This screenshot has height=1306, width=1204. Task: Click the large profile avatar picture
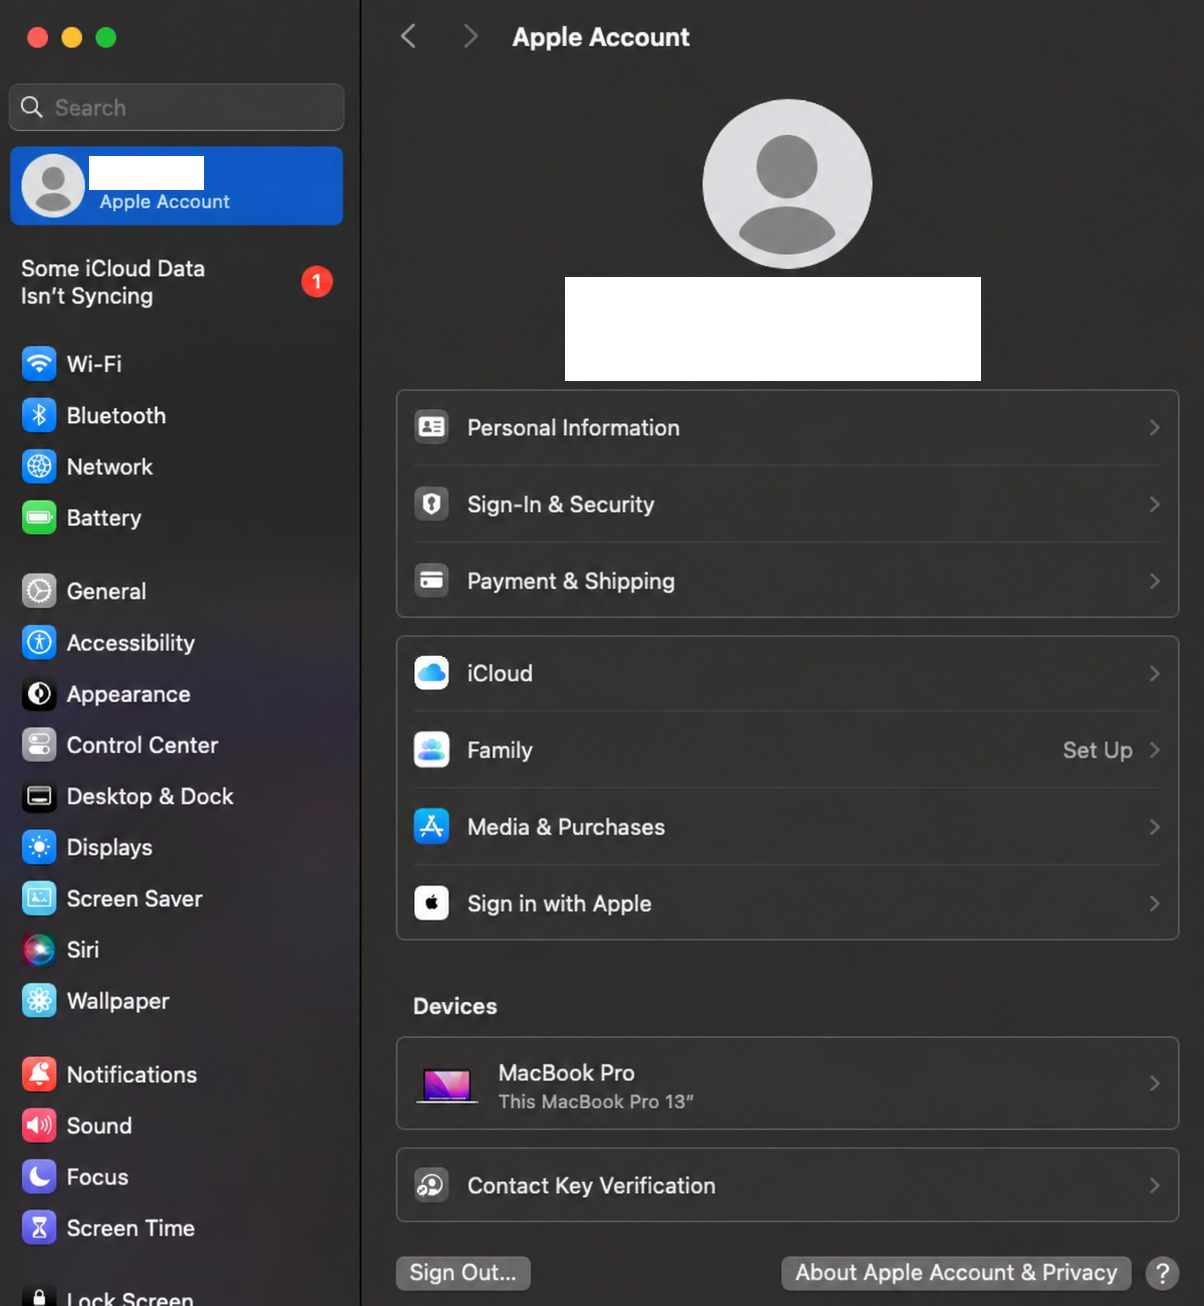787,184
